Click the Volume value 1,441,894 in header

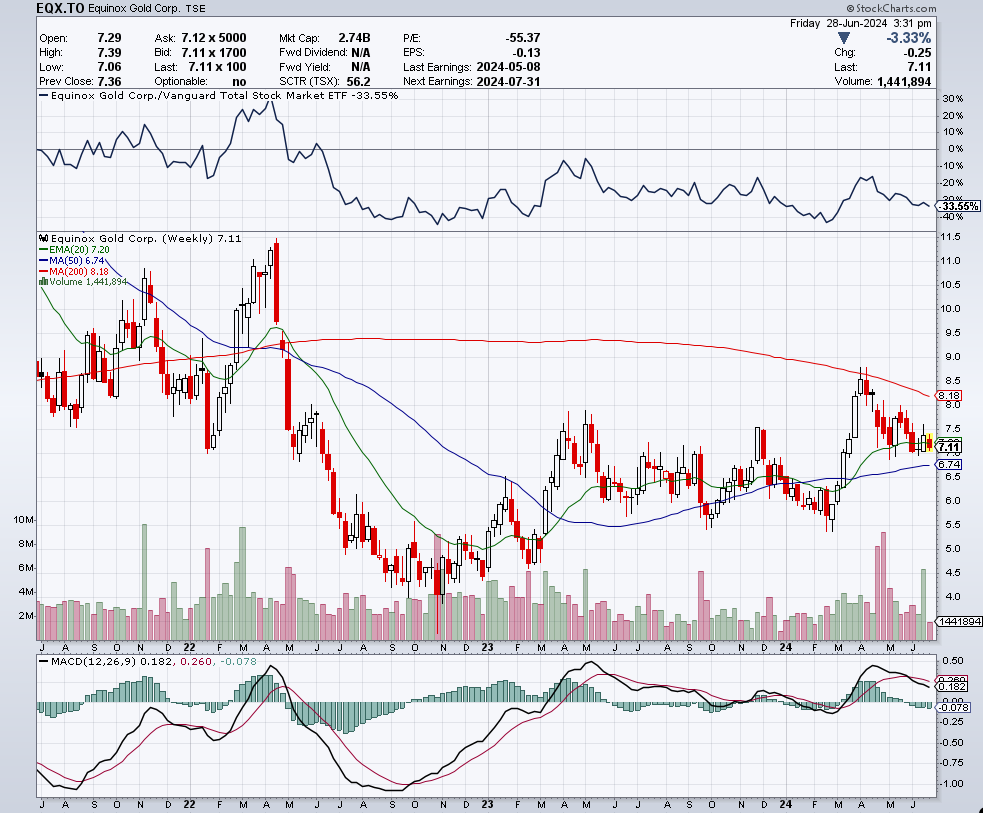pyautogui.click(x=904, y=81)
